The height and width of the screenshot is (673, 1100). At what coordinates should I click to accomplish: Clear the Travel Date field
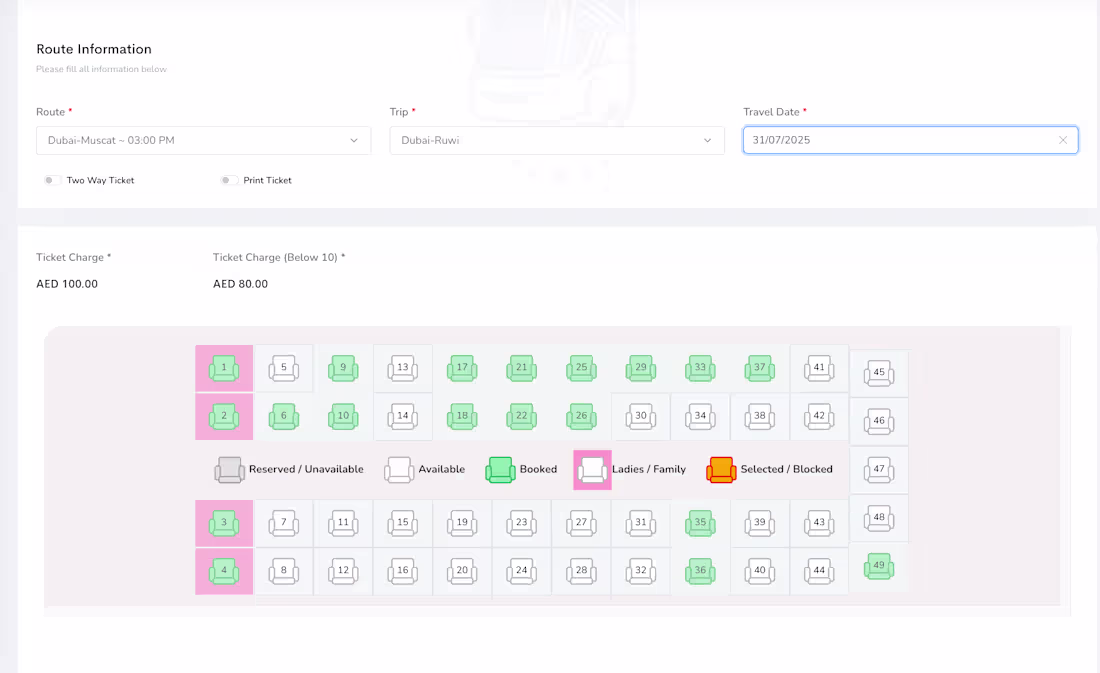1063,140
